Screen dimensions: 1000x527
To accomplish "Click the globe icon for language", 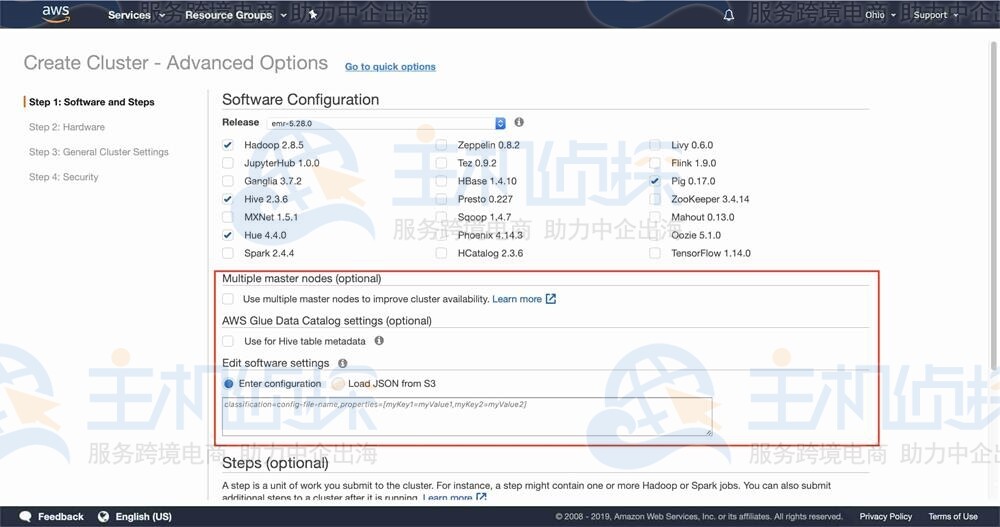I will [x=104, y=516].
